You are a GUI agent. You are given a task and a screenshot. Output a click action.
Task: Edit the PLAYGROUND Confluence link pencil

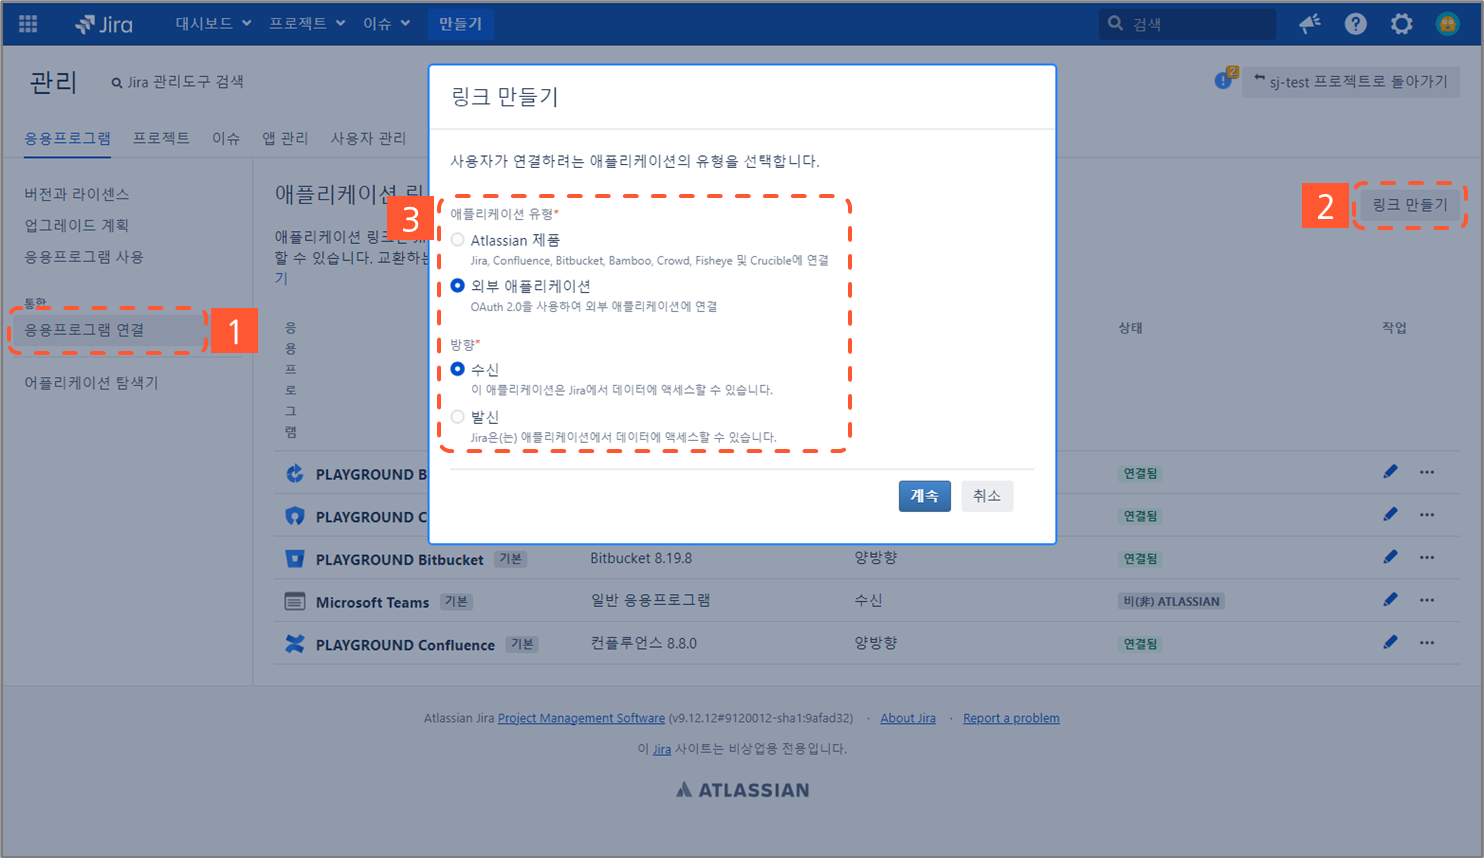click(1390, 642)
